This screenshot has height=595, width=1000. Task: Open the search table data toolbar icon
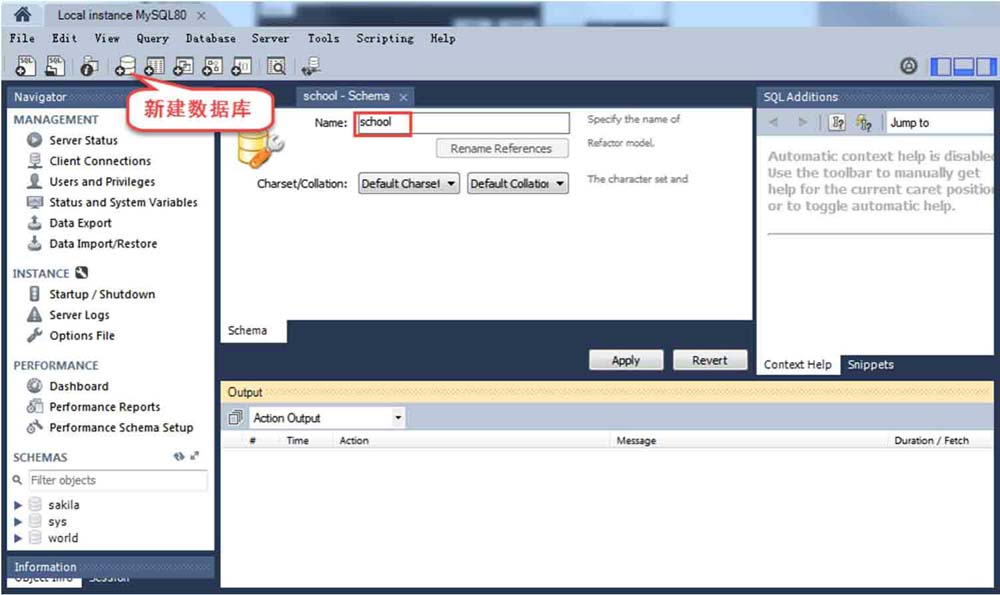click(276, 66)
